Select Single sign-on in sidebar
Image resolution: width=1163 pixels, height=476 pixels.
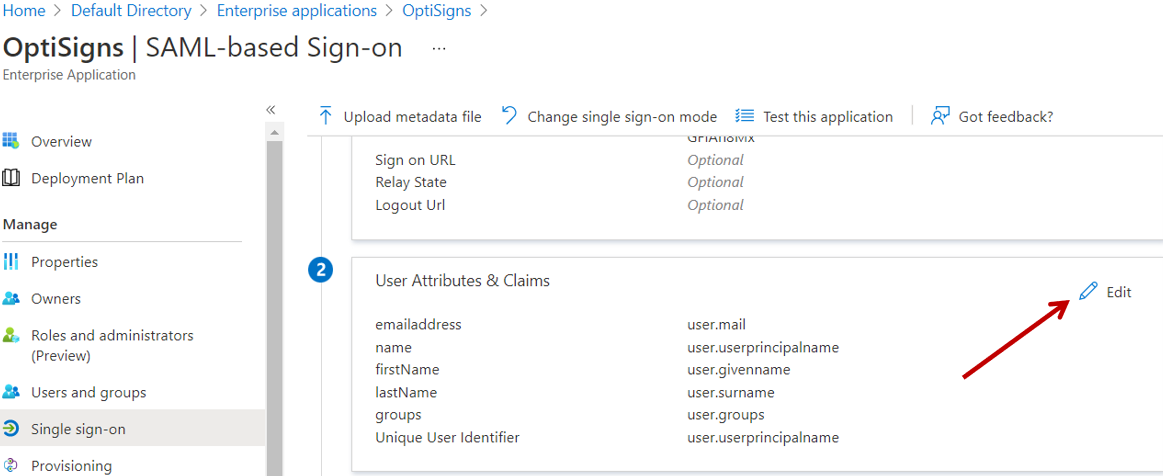pyautogui.click(x=79, y=429)
